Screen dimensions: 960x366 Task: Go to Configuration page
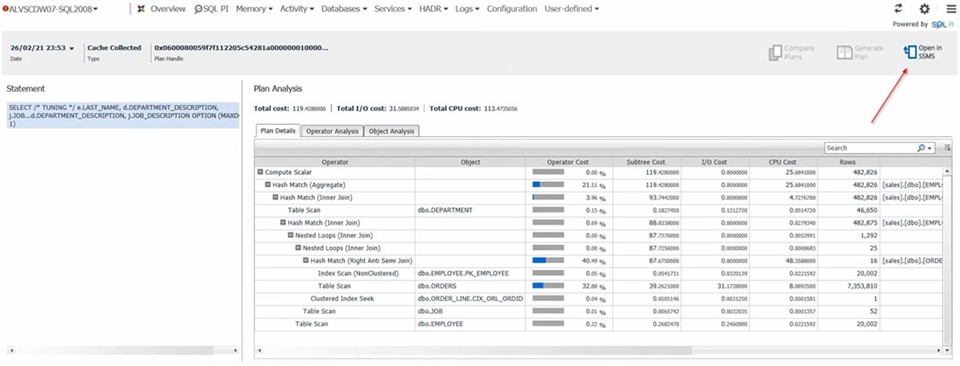point(512,9)
